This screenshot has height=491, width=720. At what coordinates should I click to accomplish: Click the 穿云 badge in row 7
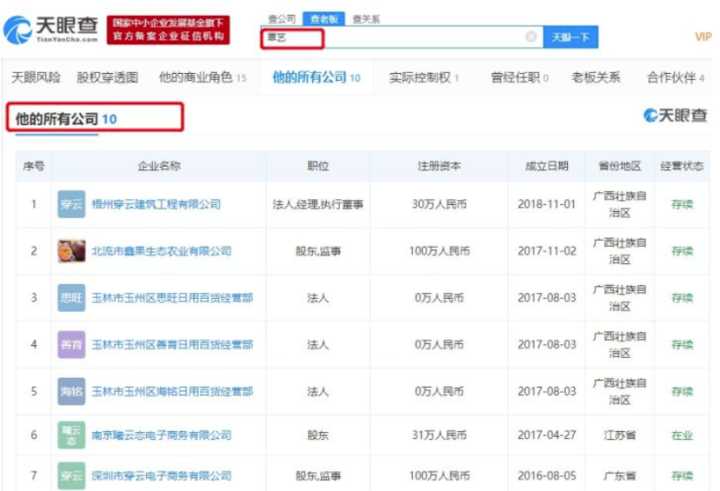(x=71, y=477)
